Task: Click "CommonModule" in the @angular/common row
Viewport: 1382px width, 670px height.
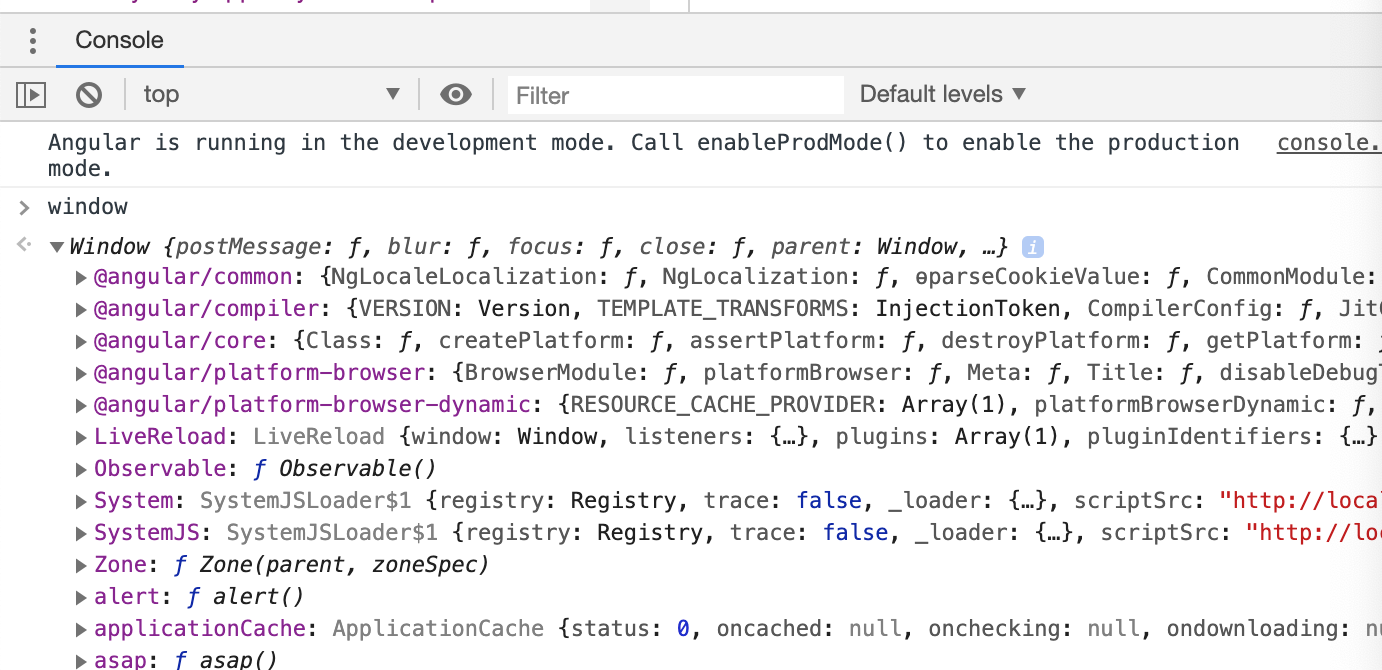Action: pyautogui.click(x=1285, y=277)
